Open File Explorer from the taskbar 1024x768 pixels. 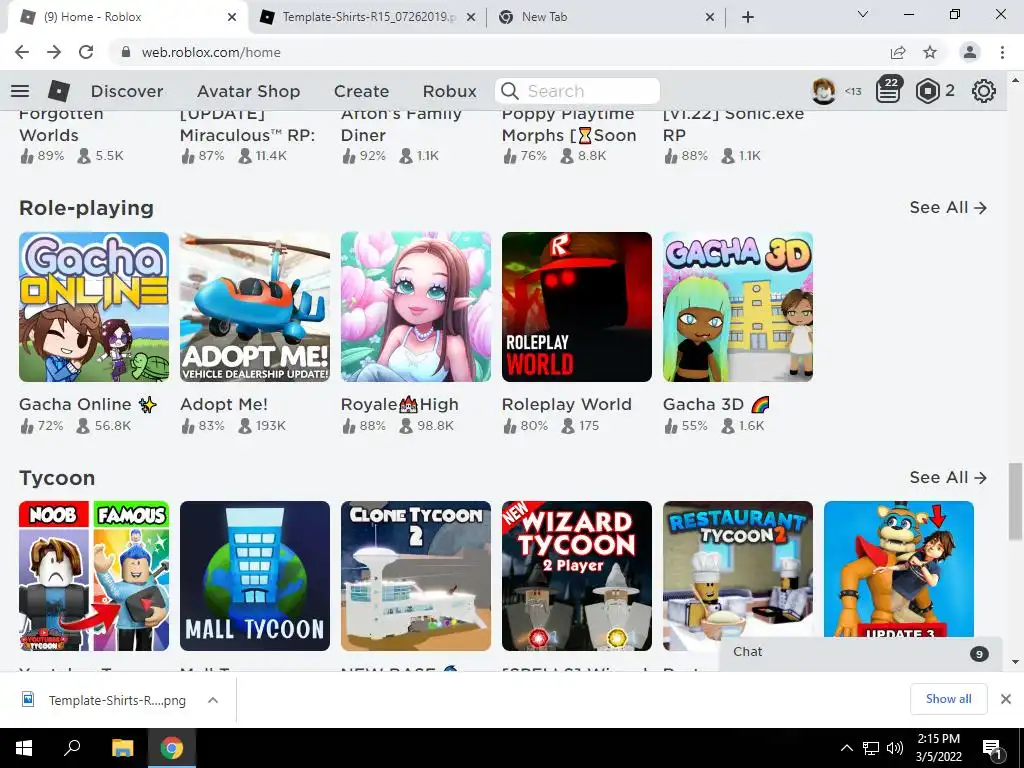click(x=122, y=748)
